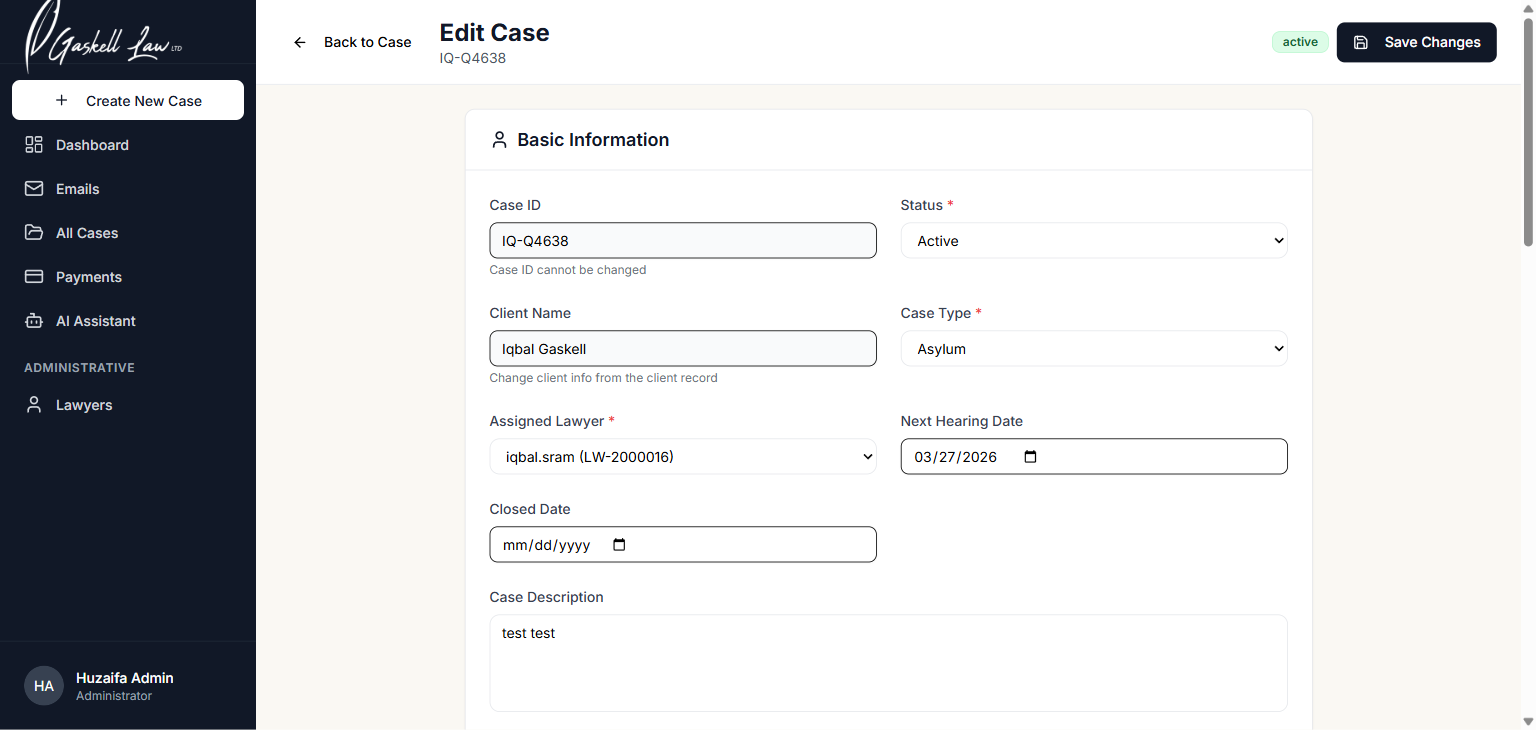Open the Next Hearing Date calendar picker
Viewport: 1536px width, 730px height.
coord(1030,456)
